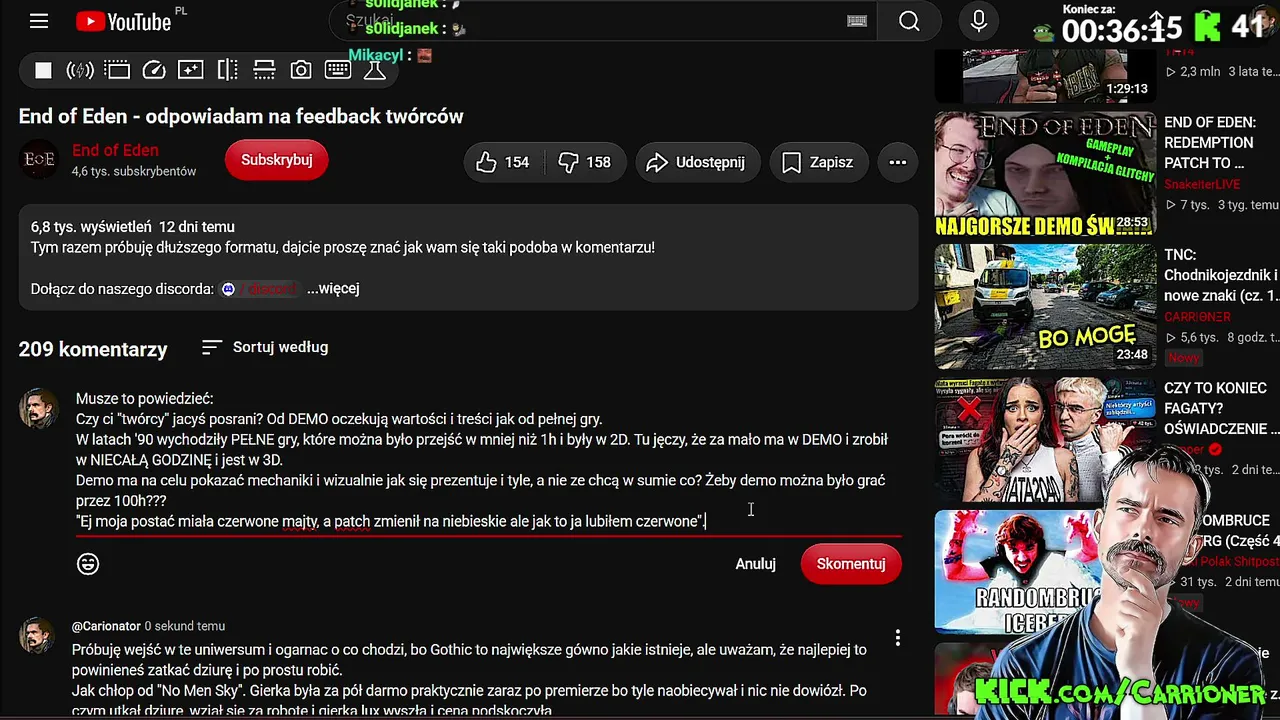Image resolution: width=1280 pixels, height=720 pixels.
Task: Subscribe to End of Eden channel
Action: pyautogui.click(x=277, y=160)
